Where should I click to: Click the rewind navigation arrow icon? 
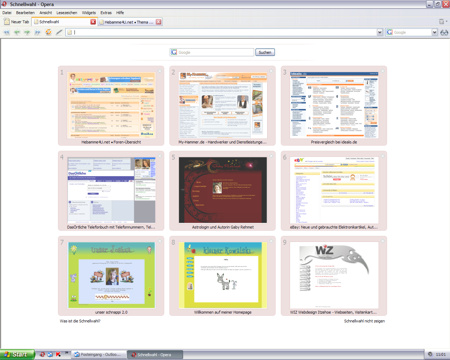(x=7, y=32)
